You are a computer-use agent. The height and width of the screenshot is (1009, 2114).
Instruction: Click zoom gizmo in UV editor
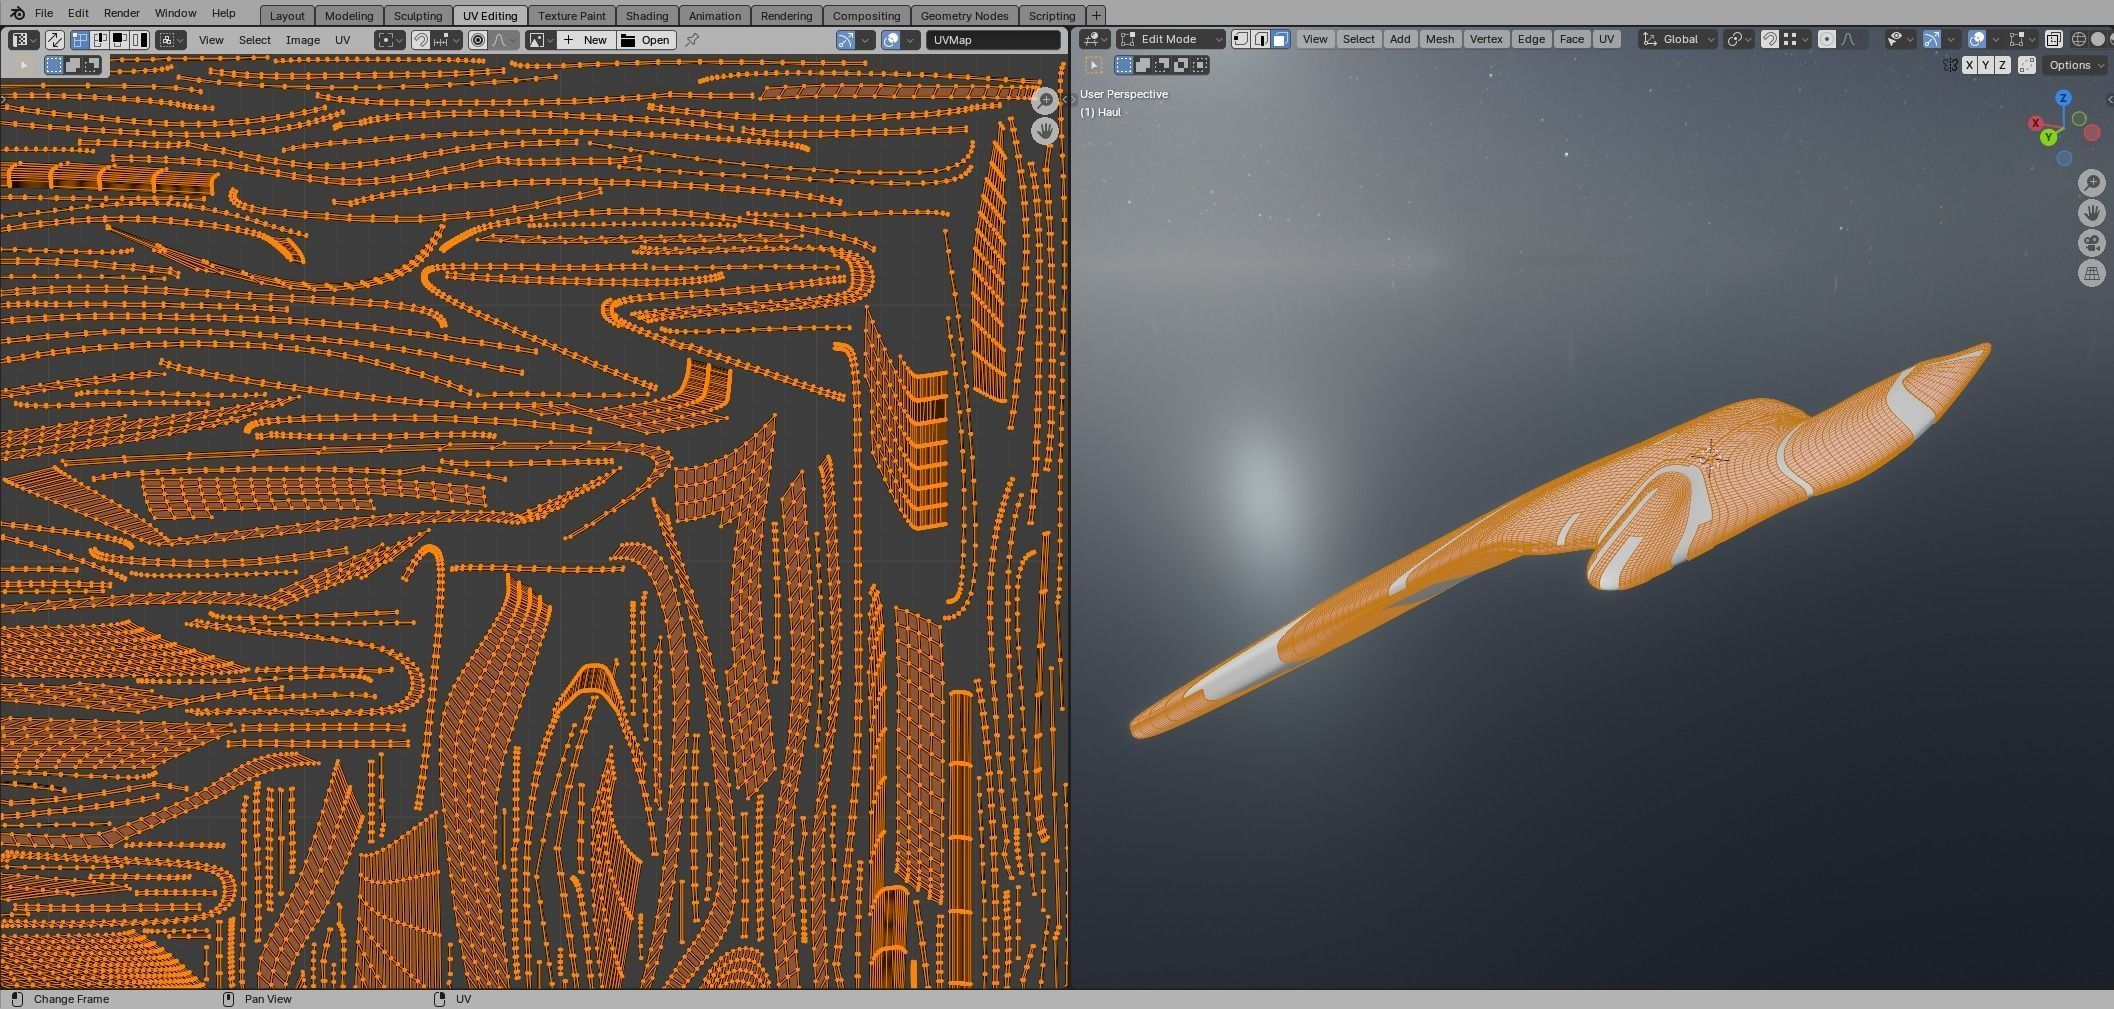1045,100
